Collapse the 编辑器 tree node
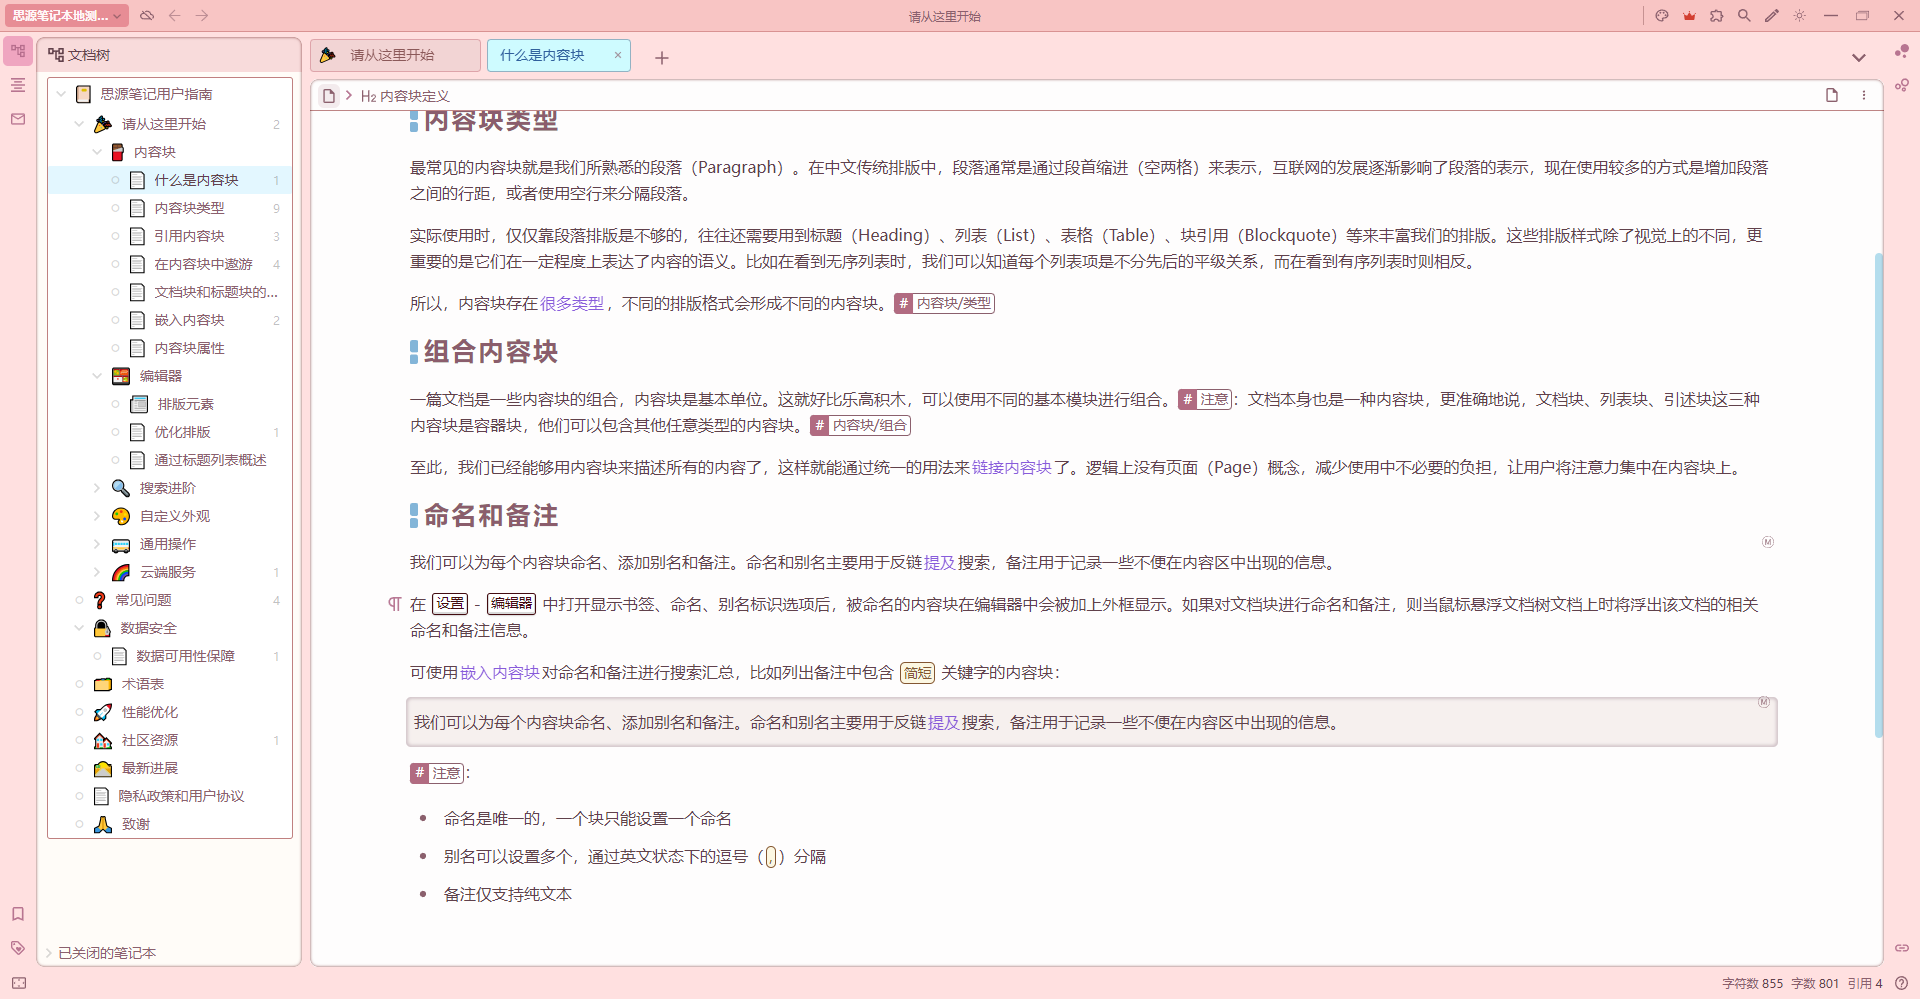Image resolution: width=1920 pixels, height=999 pixels. 97,376
